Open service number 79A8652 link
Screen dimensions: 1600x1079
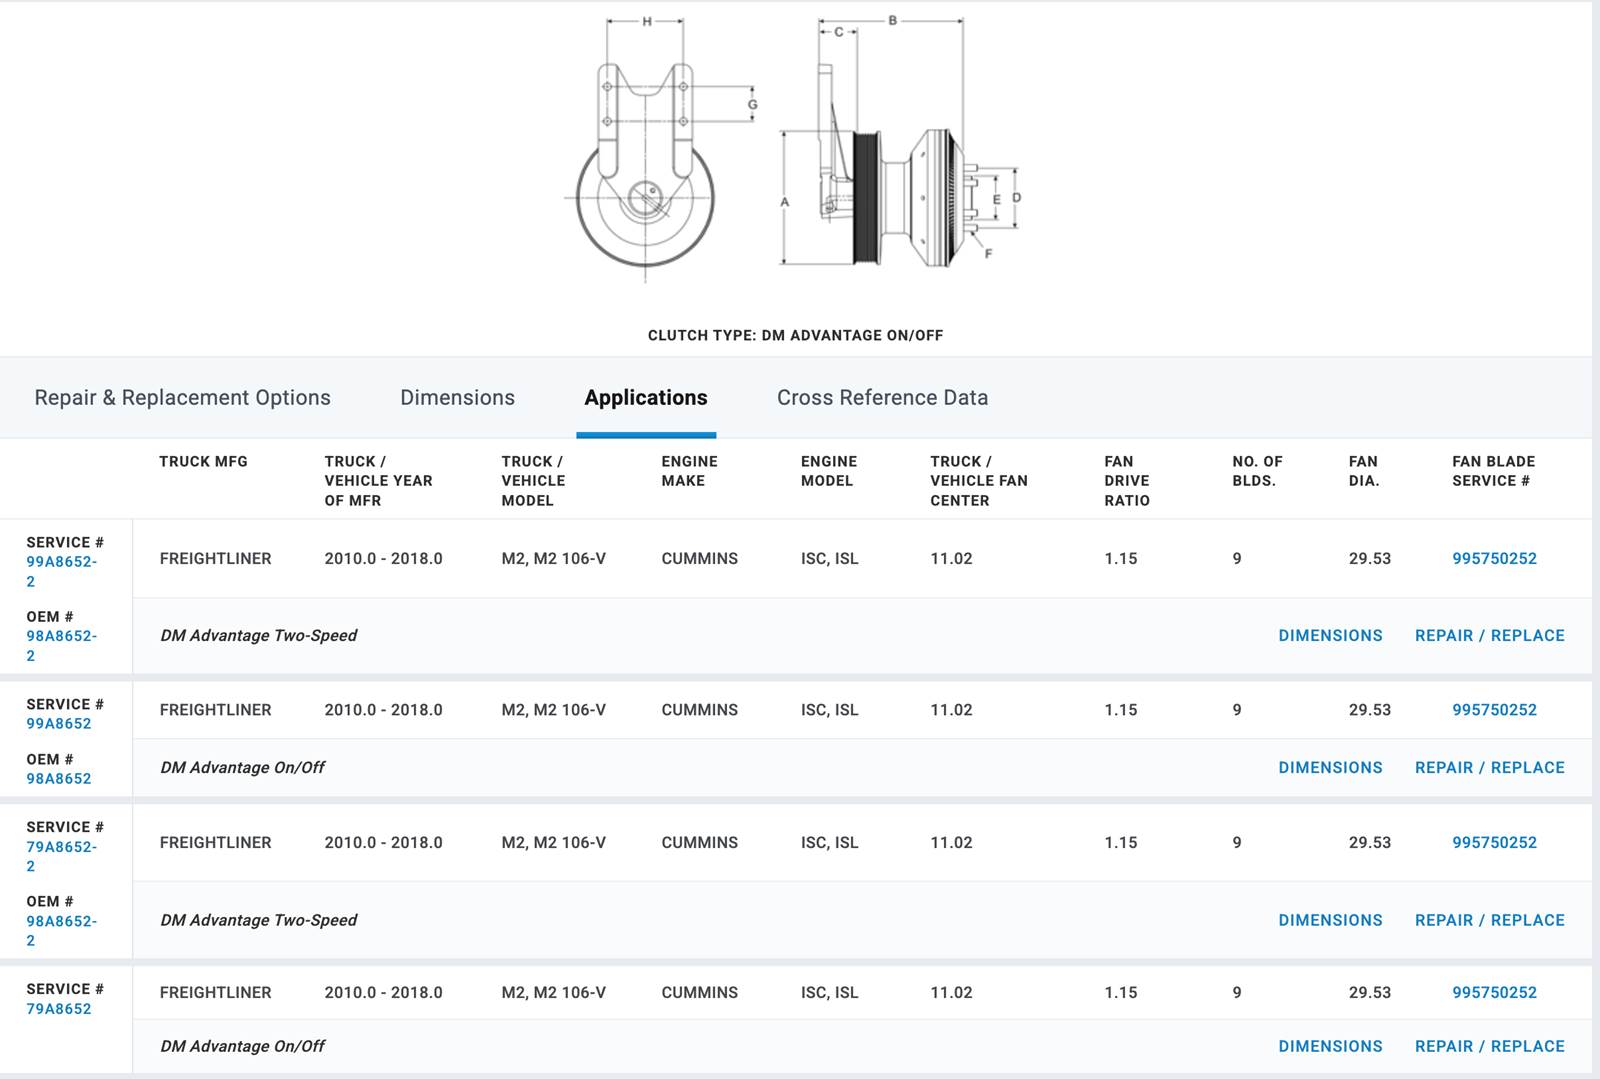point(58,1008)
